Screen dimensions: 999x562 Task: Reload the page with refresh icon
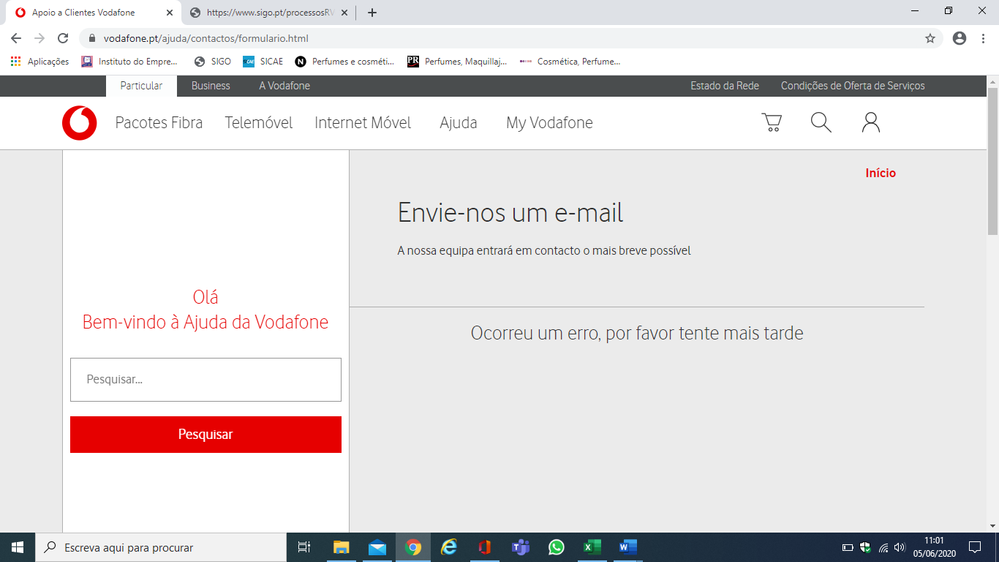coord(63,38)
